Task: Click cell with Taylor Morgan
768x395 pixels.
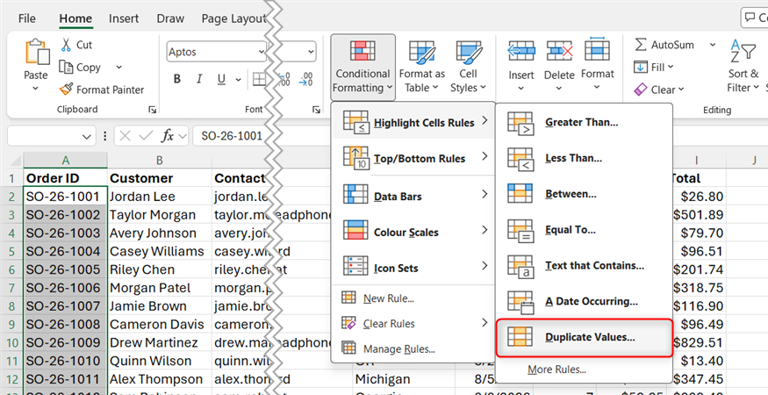Action: [160, 215]
